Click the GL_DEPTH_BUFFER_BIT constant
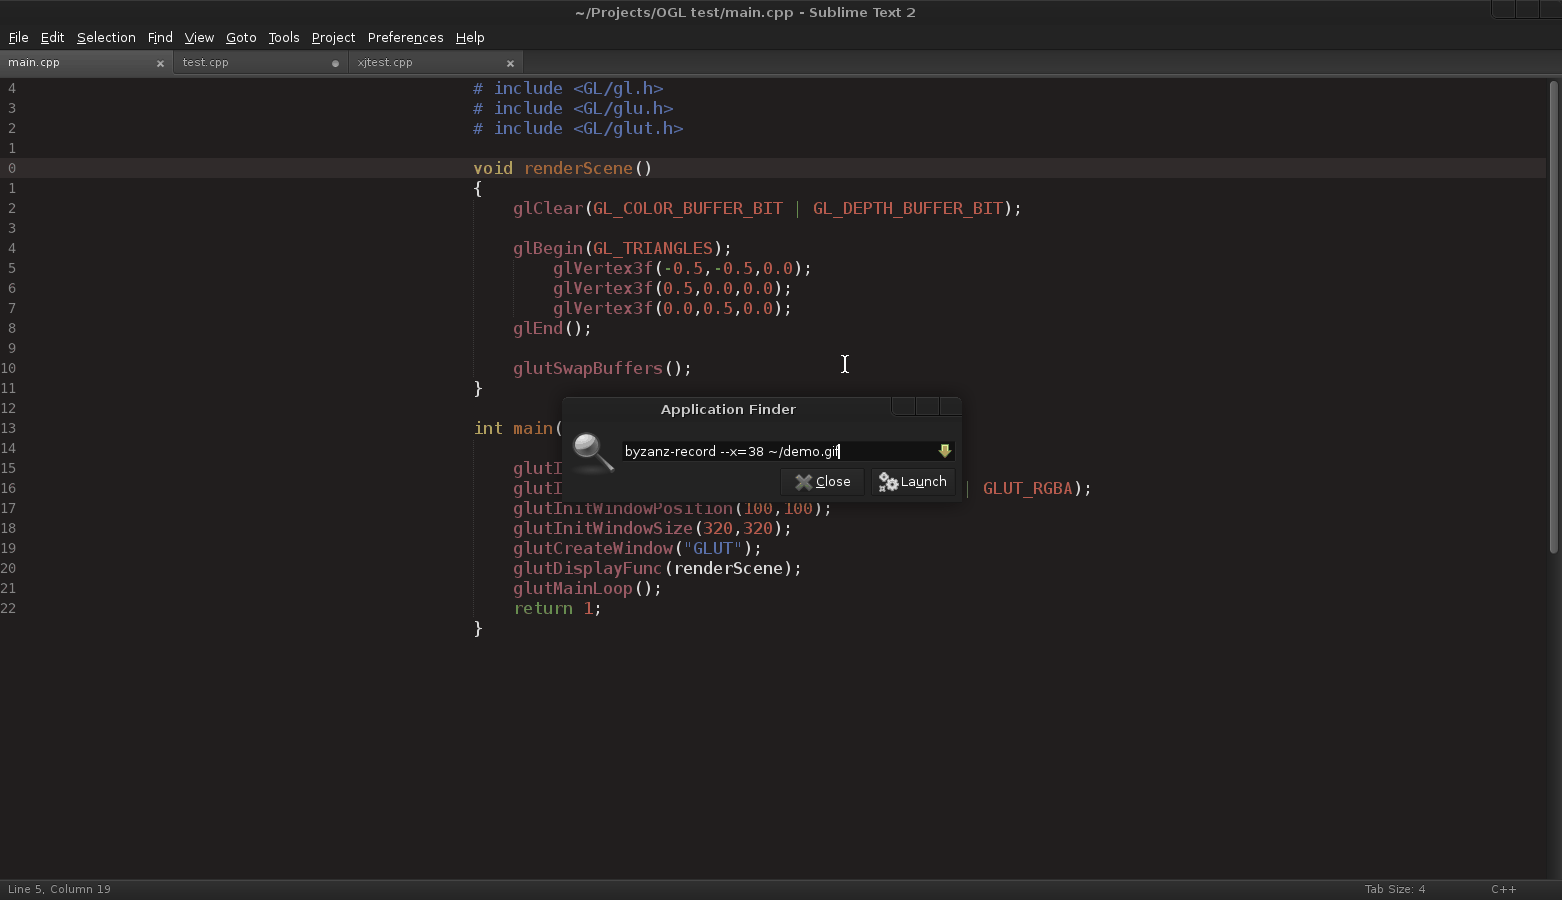 [x=907, y=208]
